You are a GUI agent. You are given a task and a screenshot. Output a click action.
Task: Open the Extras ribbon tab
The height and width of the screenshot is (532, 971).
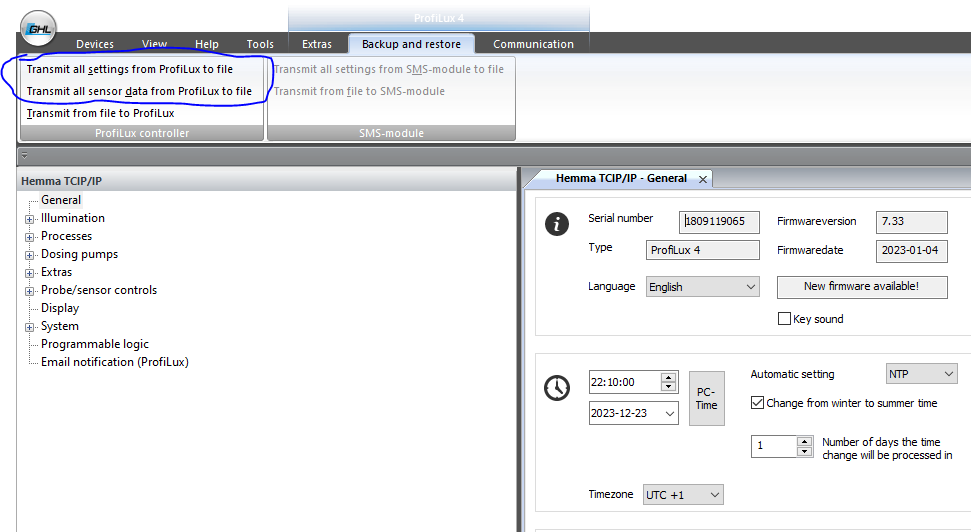click(x=317, y=44)
